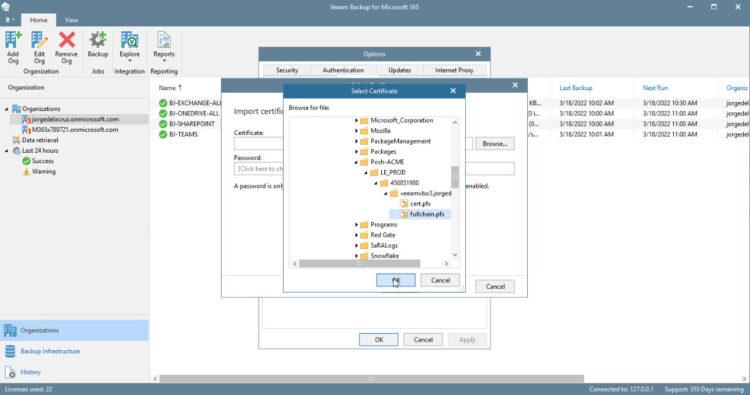Screen dimensions: 750x395
Task: Click the Data retrieval icon in tree
Action: pos(16,140)
